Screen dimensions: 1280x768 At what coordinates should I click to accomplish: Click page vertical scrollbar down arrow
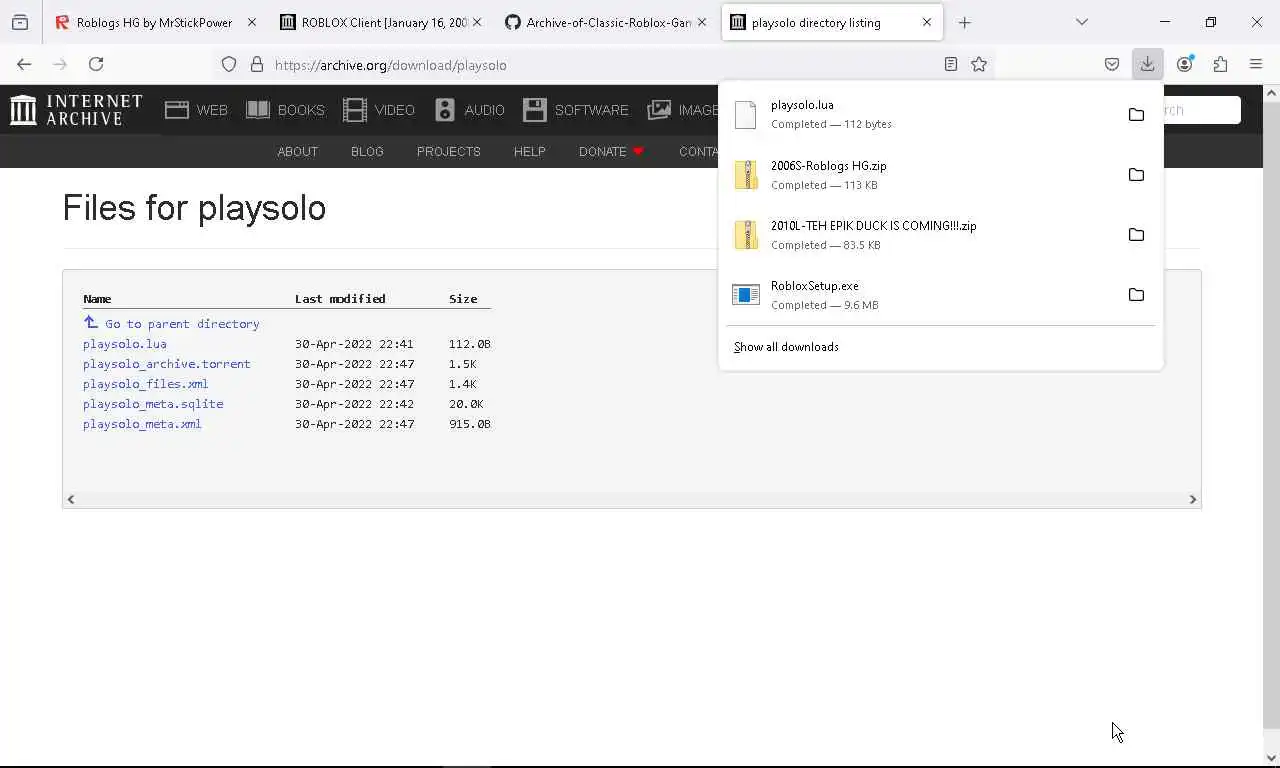(1271, 758)
